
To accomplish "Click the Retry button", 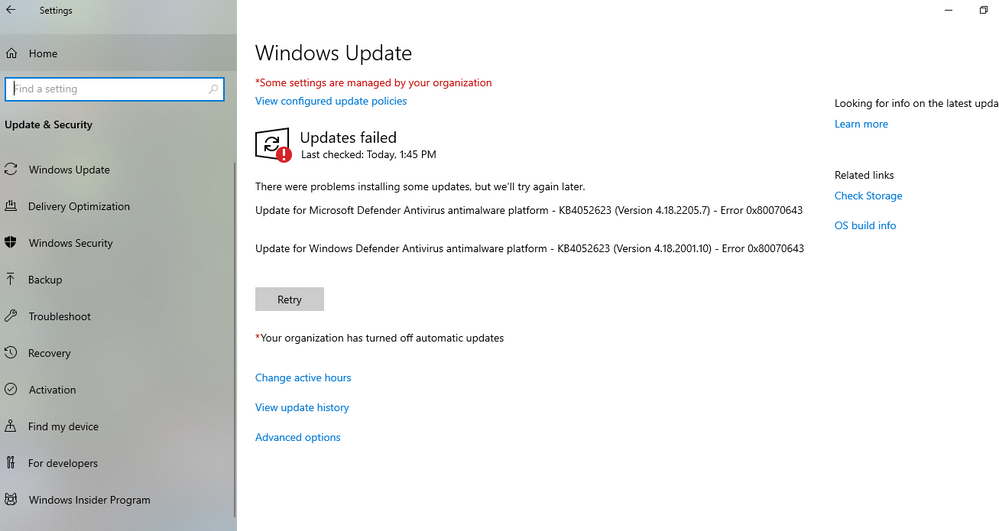I will coord(289,299).
